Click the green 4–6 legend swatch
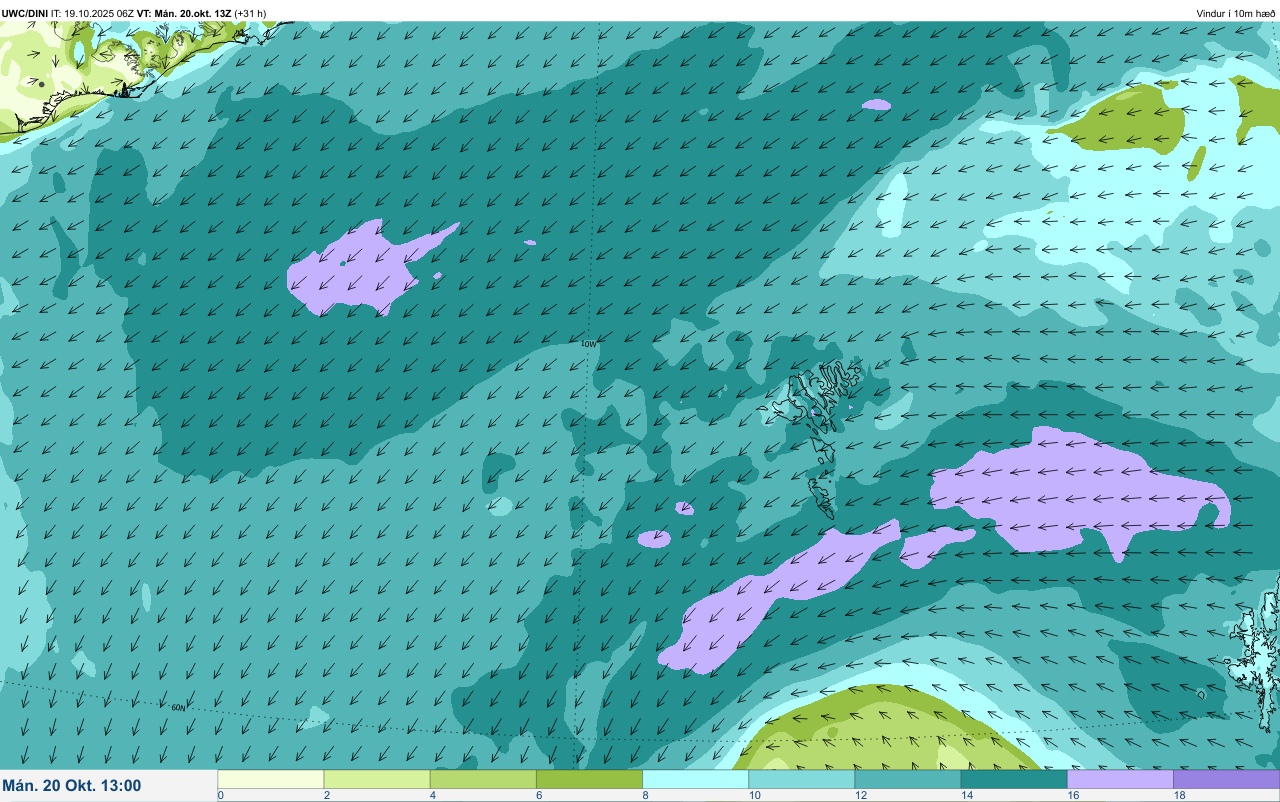The image size is (1280, 802). click(x=483, y=779)
